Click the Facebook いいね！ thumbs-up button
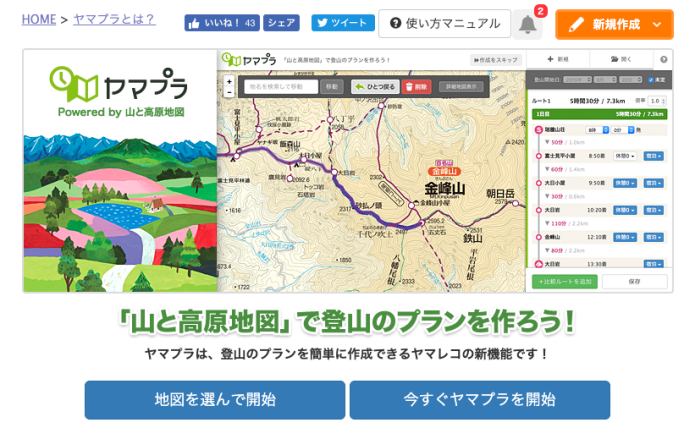This screenshot has width=695, height=439. 222,23
